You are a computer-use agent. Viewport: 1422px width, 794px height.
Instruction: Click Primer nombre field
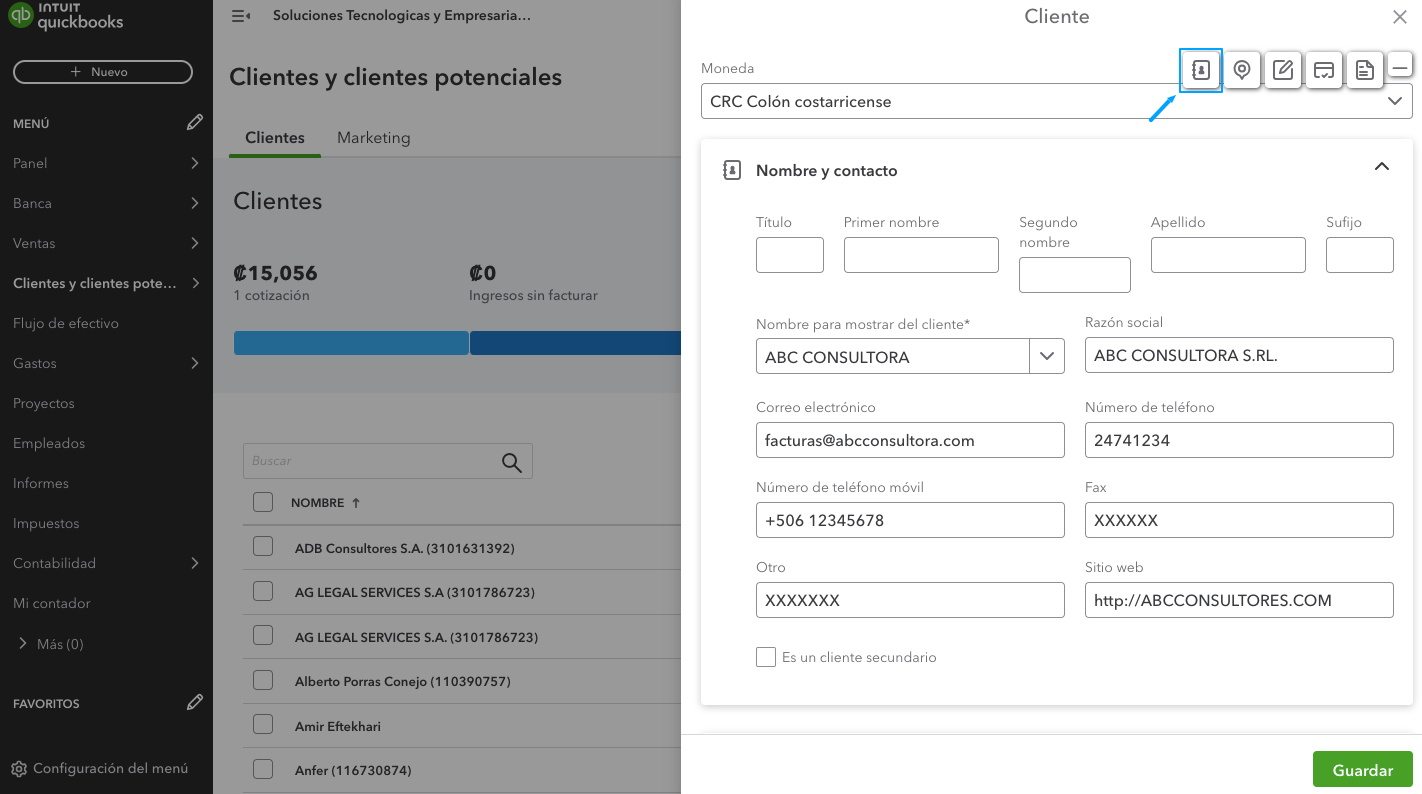pyautogui.click(x=921, y=255)
